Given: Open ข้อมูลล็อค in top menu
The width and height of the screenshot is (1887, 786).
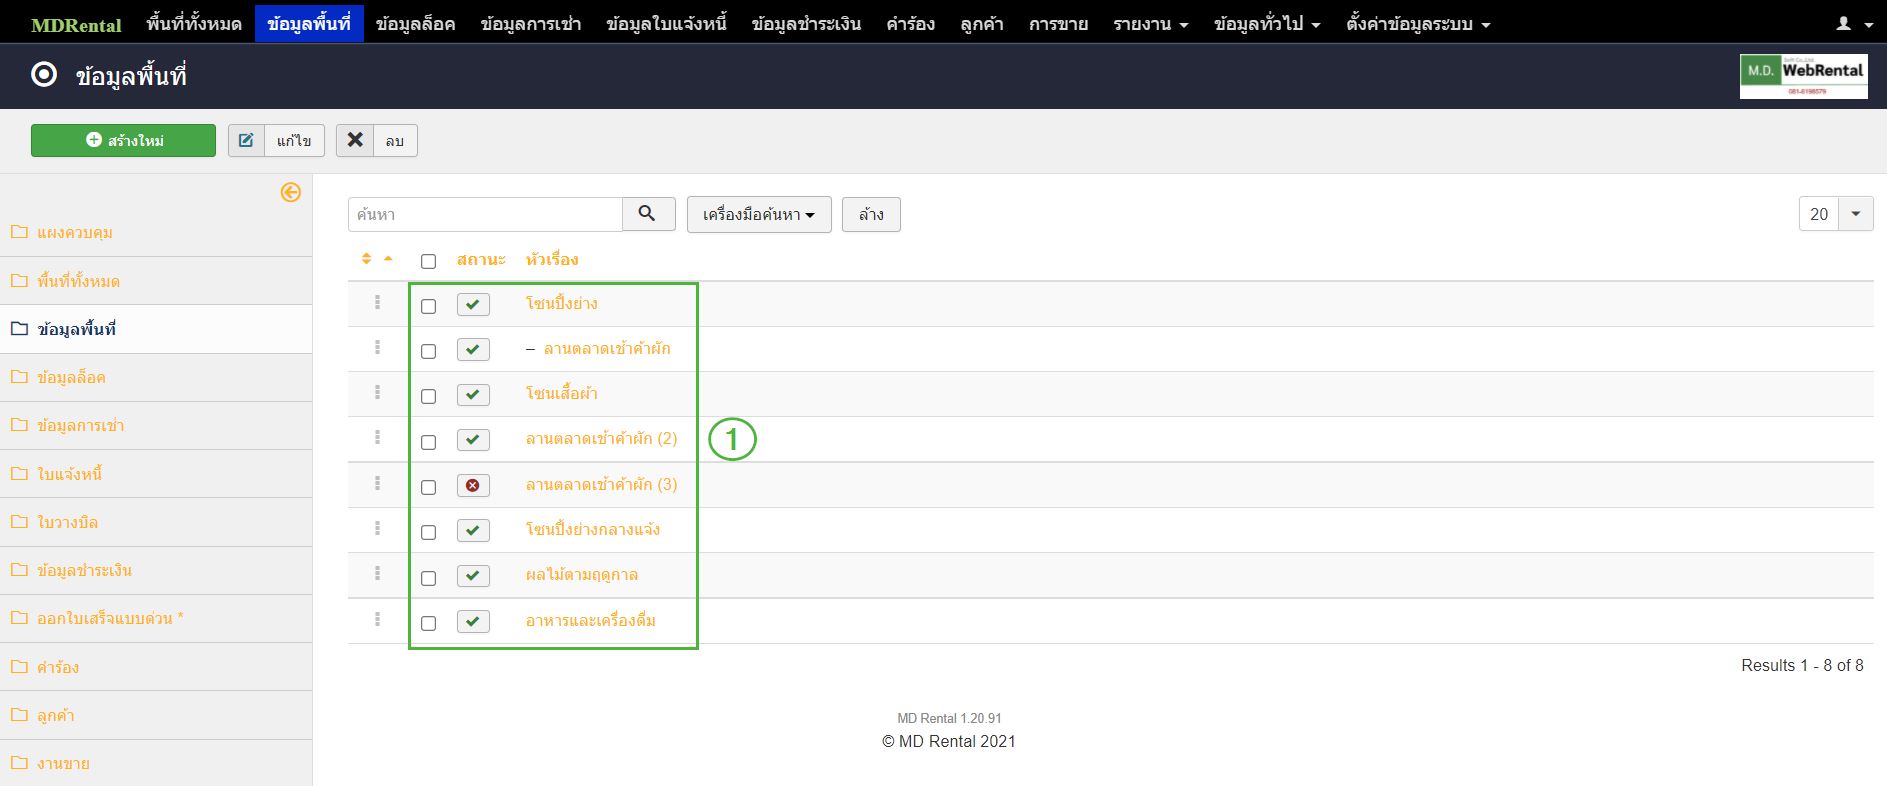Looking at the screenshot, I should click(416, 23).
